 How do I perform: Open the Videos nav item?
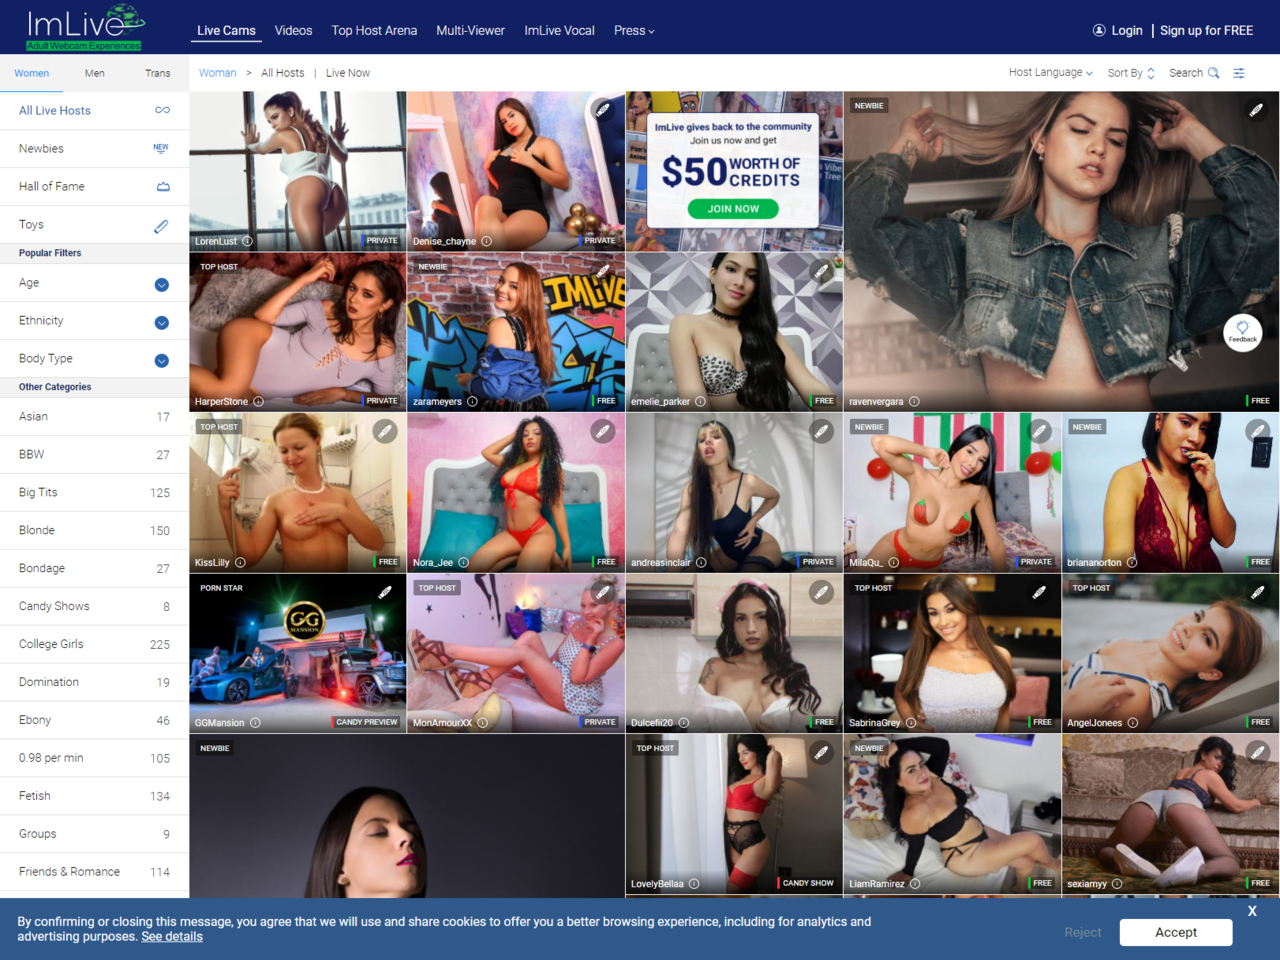293,31
